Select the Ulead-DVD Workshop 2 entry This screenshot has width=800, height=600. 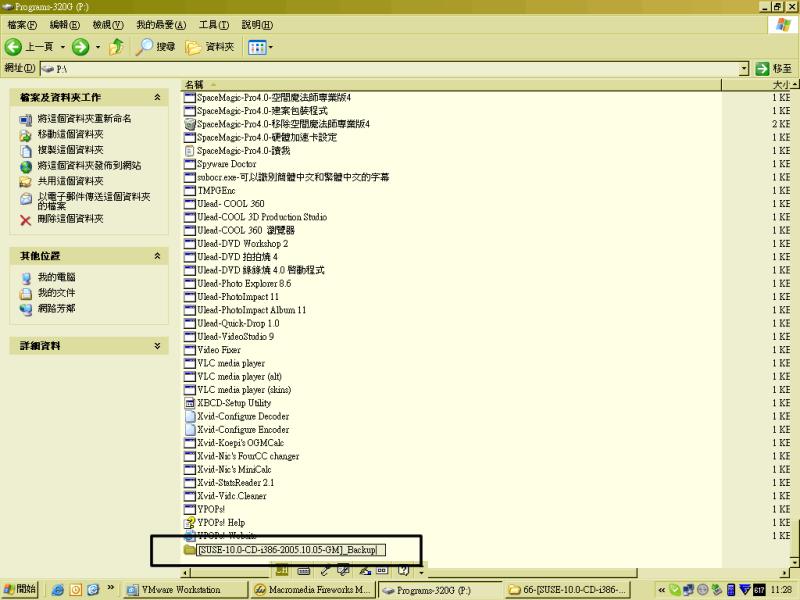pyautogui.click(x=242, y=243)
